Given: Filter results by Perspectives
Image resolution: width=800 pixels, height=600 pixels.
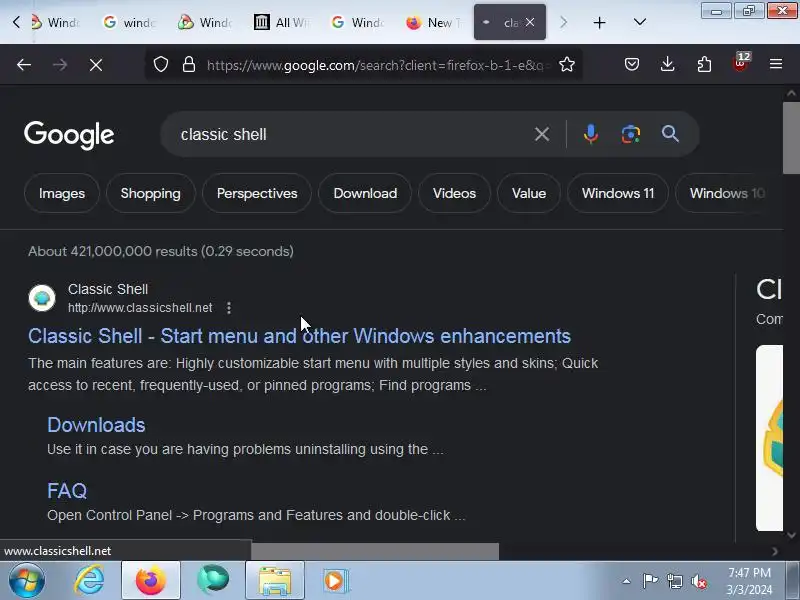Looking at the screenshot, I should pyautogui.click(x=257, y=193).
